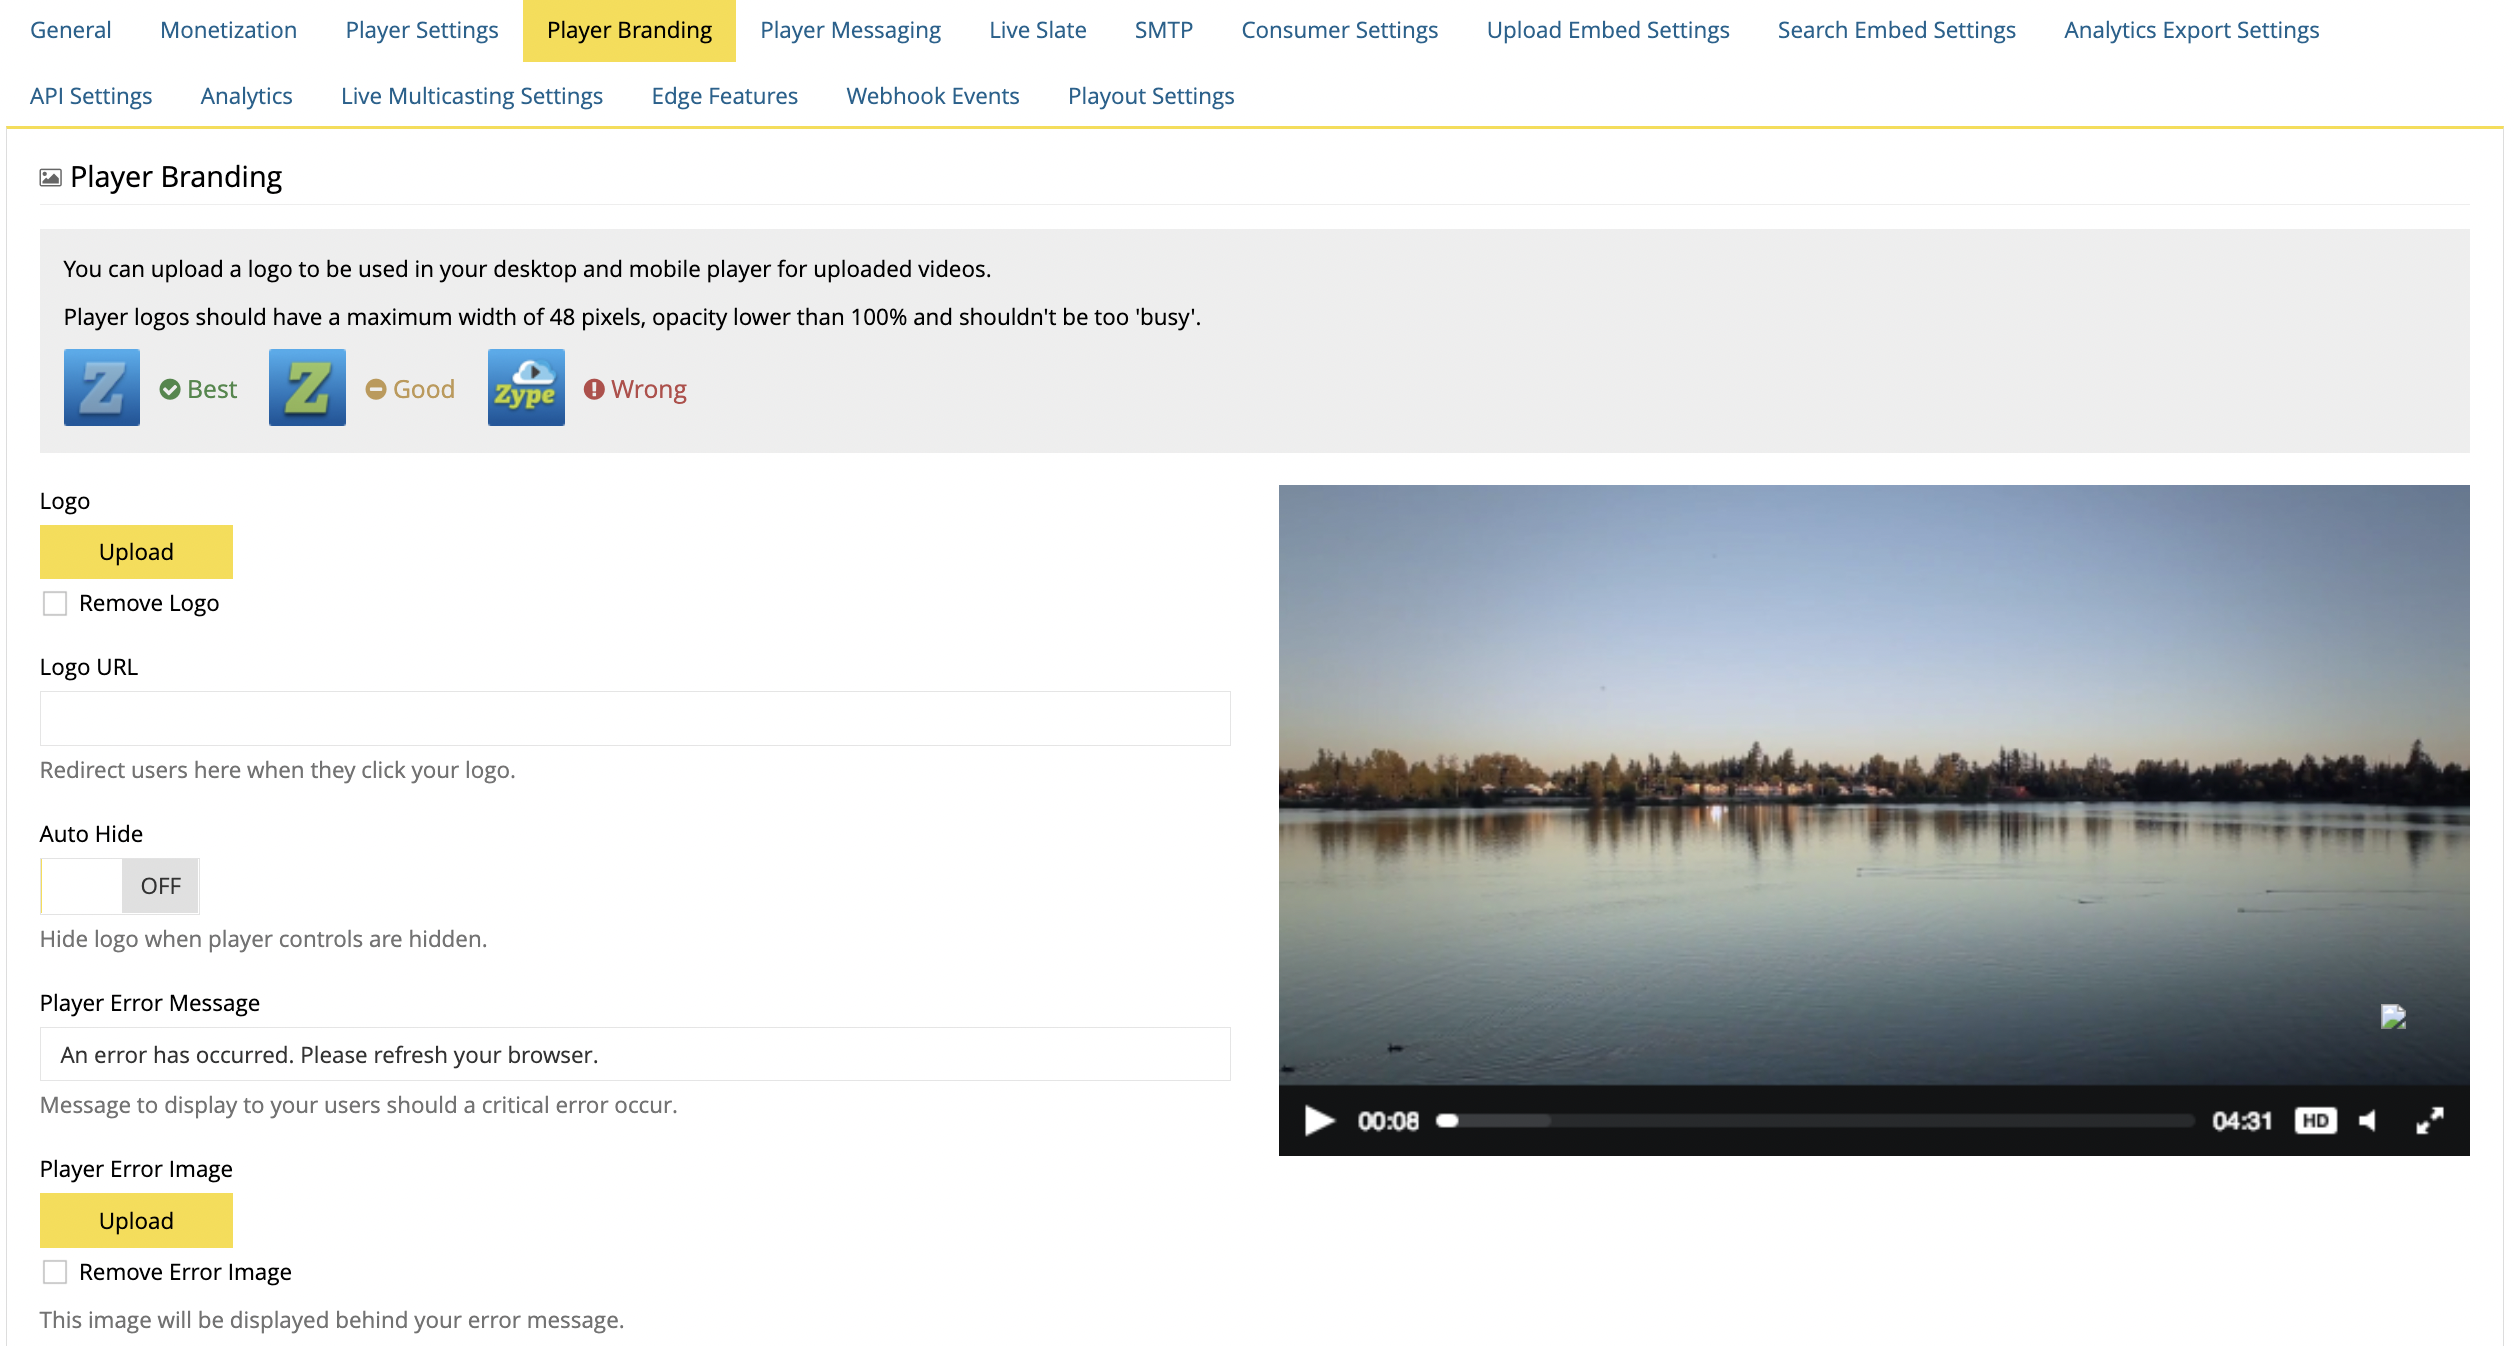Open Live Multicasting Settings tab
The width and height of the screenshot is (2514, 1346).
[472, 96]
